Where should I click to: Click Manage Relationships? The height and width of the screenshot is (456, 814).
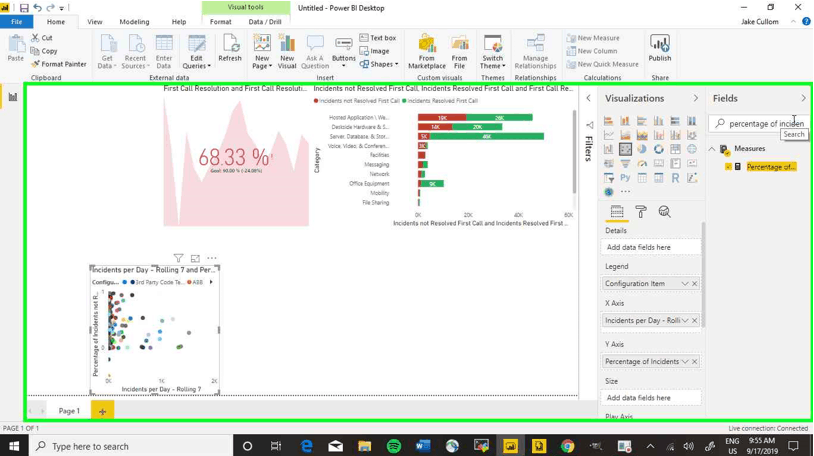(535, 51)
